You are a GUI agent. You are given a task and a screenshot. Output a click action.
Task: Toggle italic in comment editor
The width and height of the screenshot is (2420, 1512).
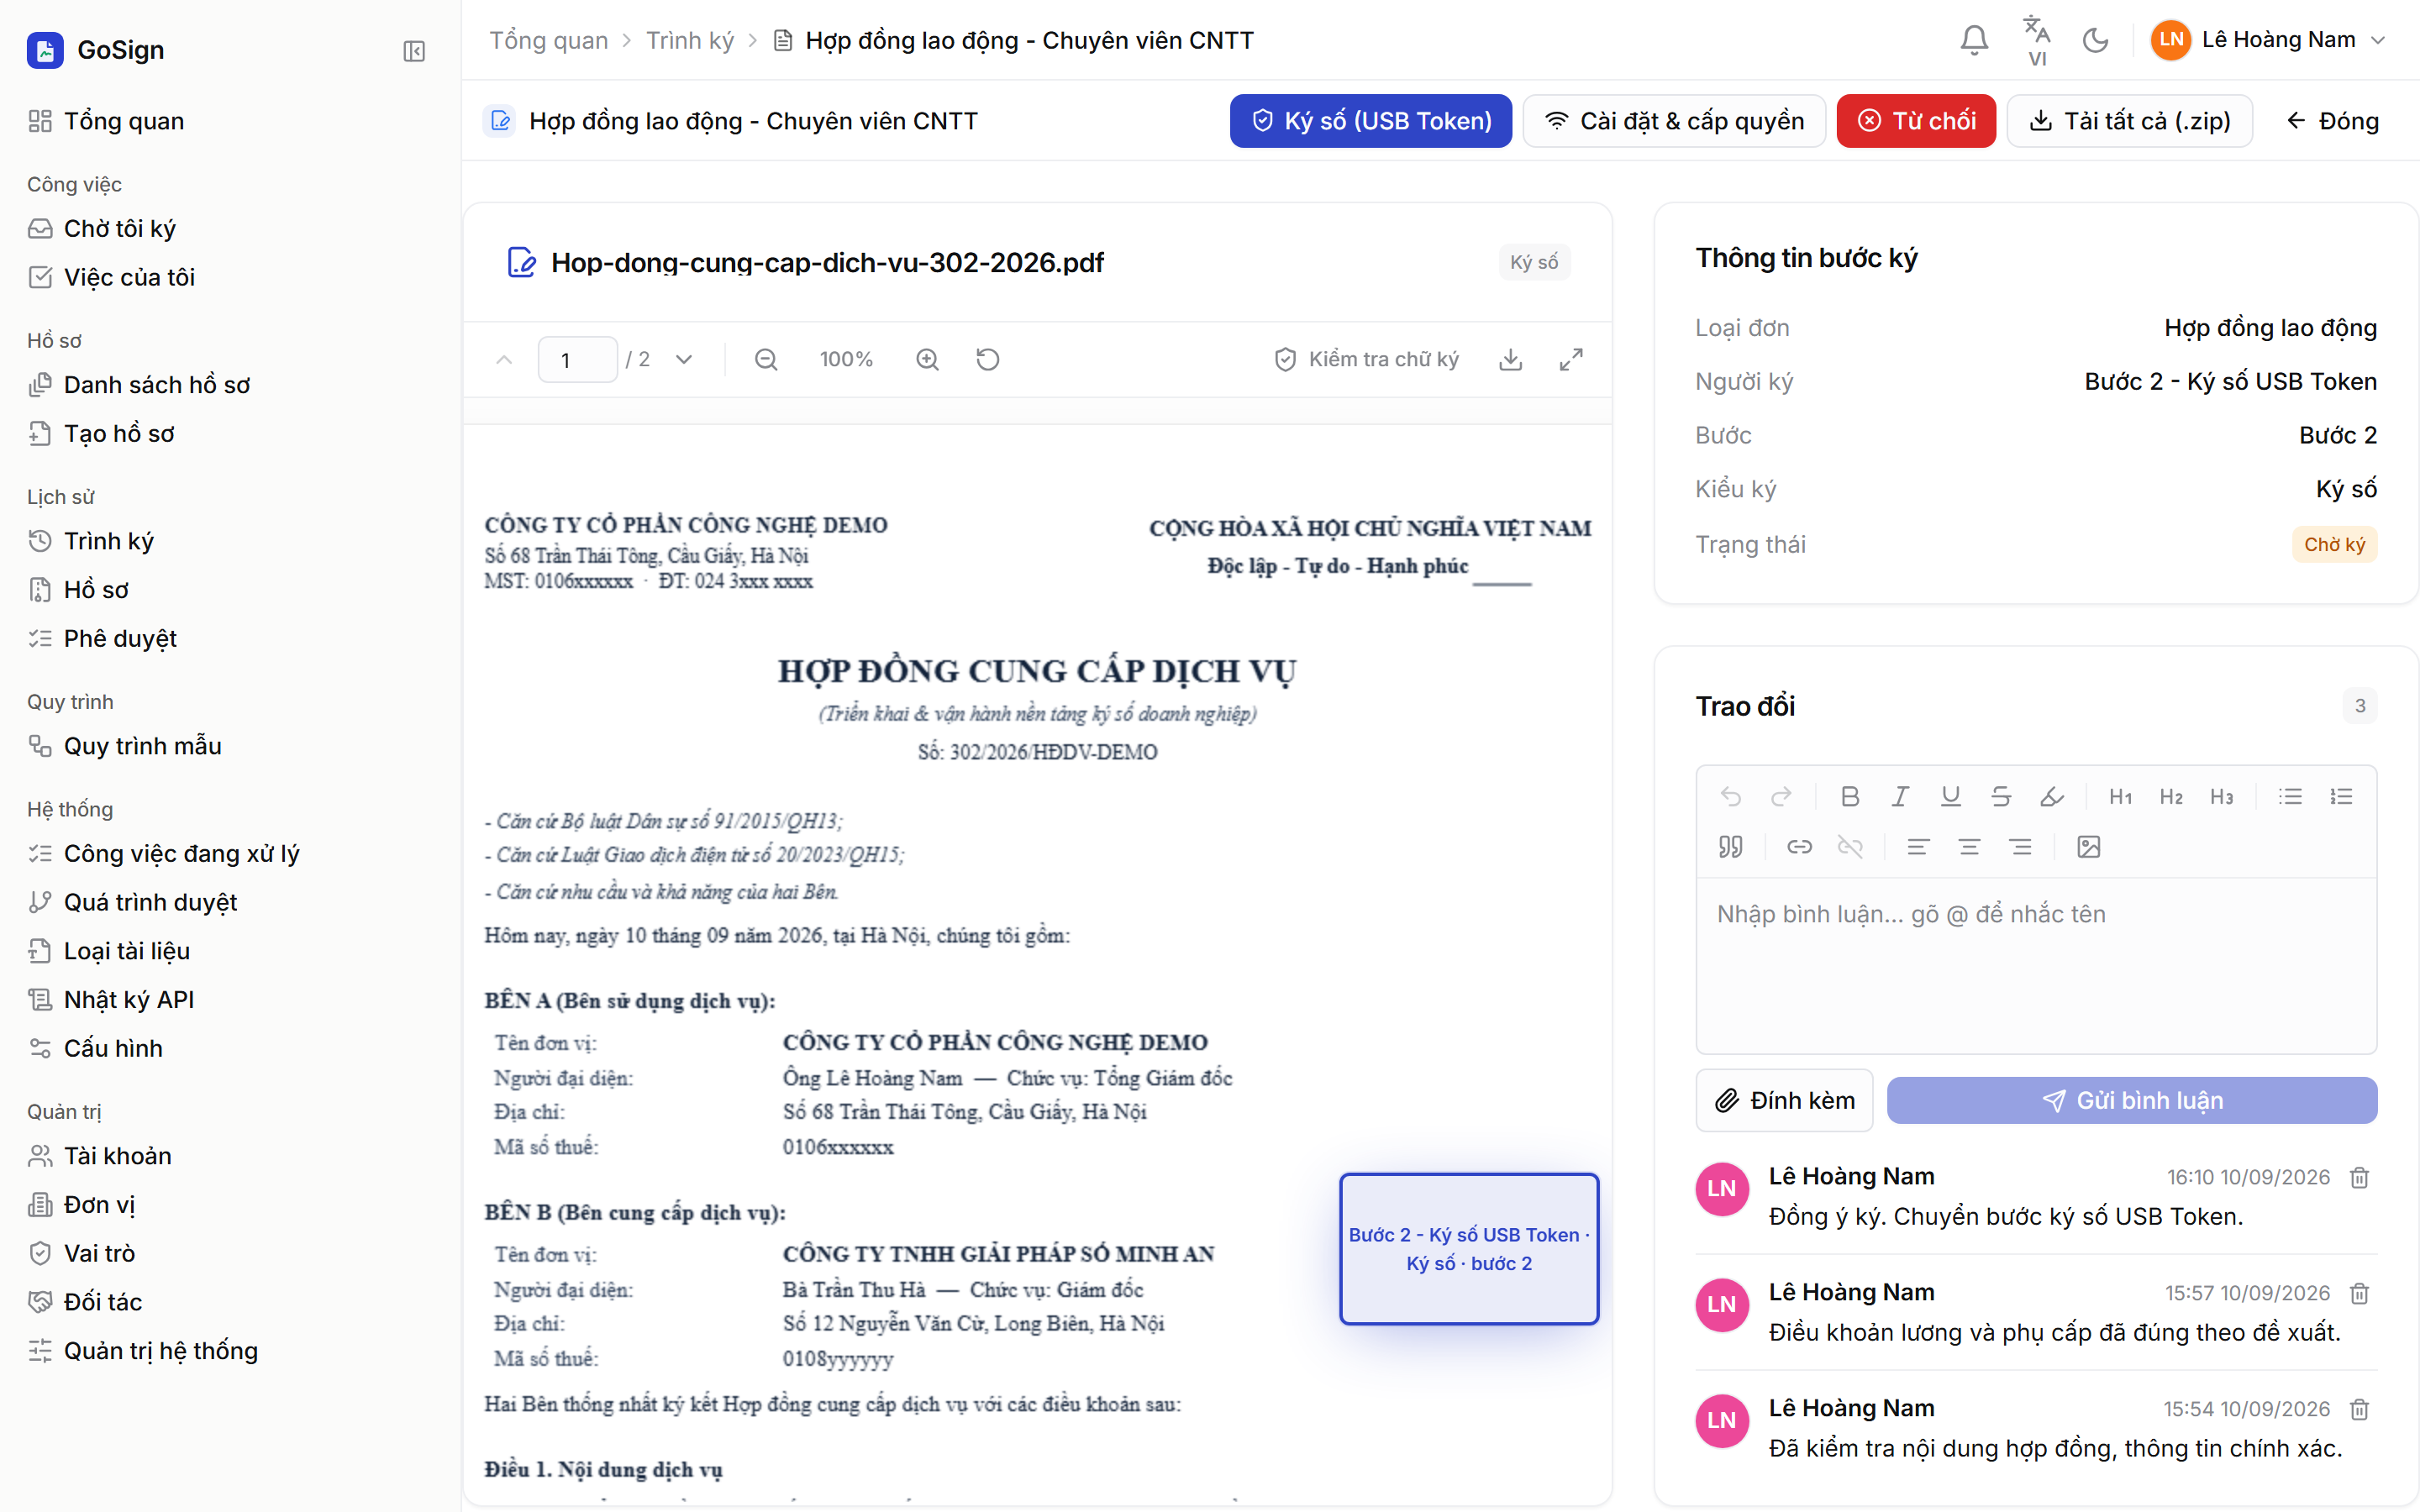pyautogui.click(x=1899, y=796)
